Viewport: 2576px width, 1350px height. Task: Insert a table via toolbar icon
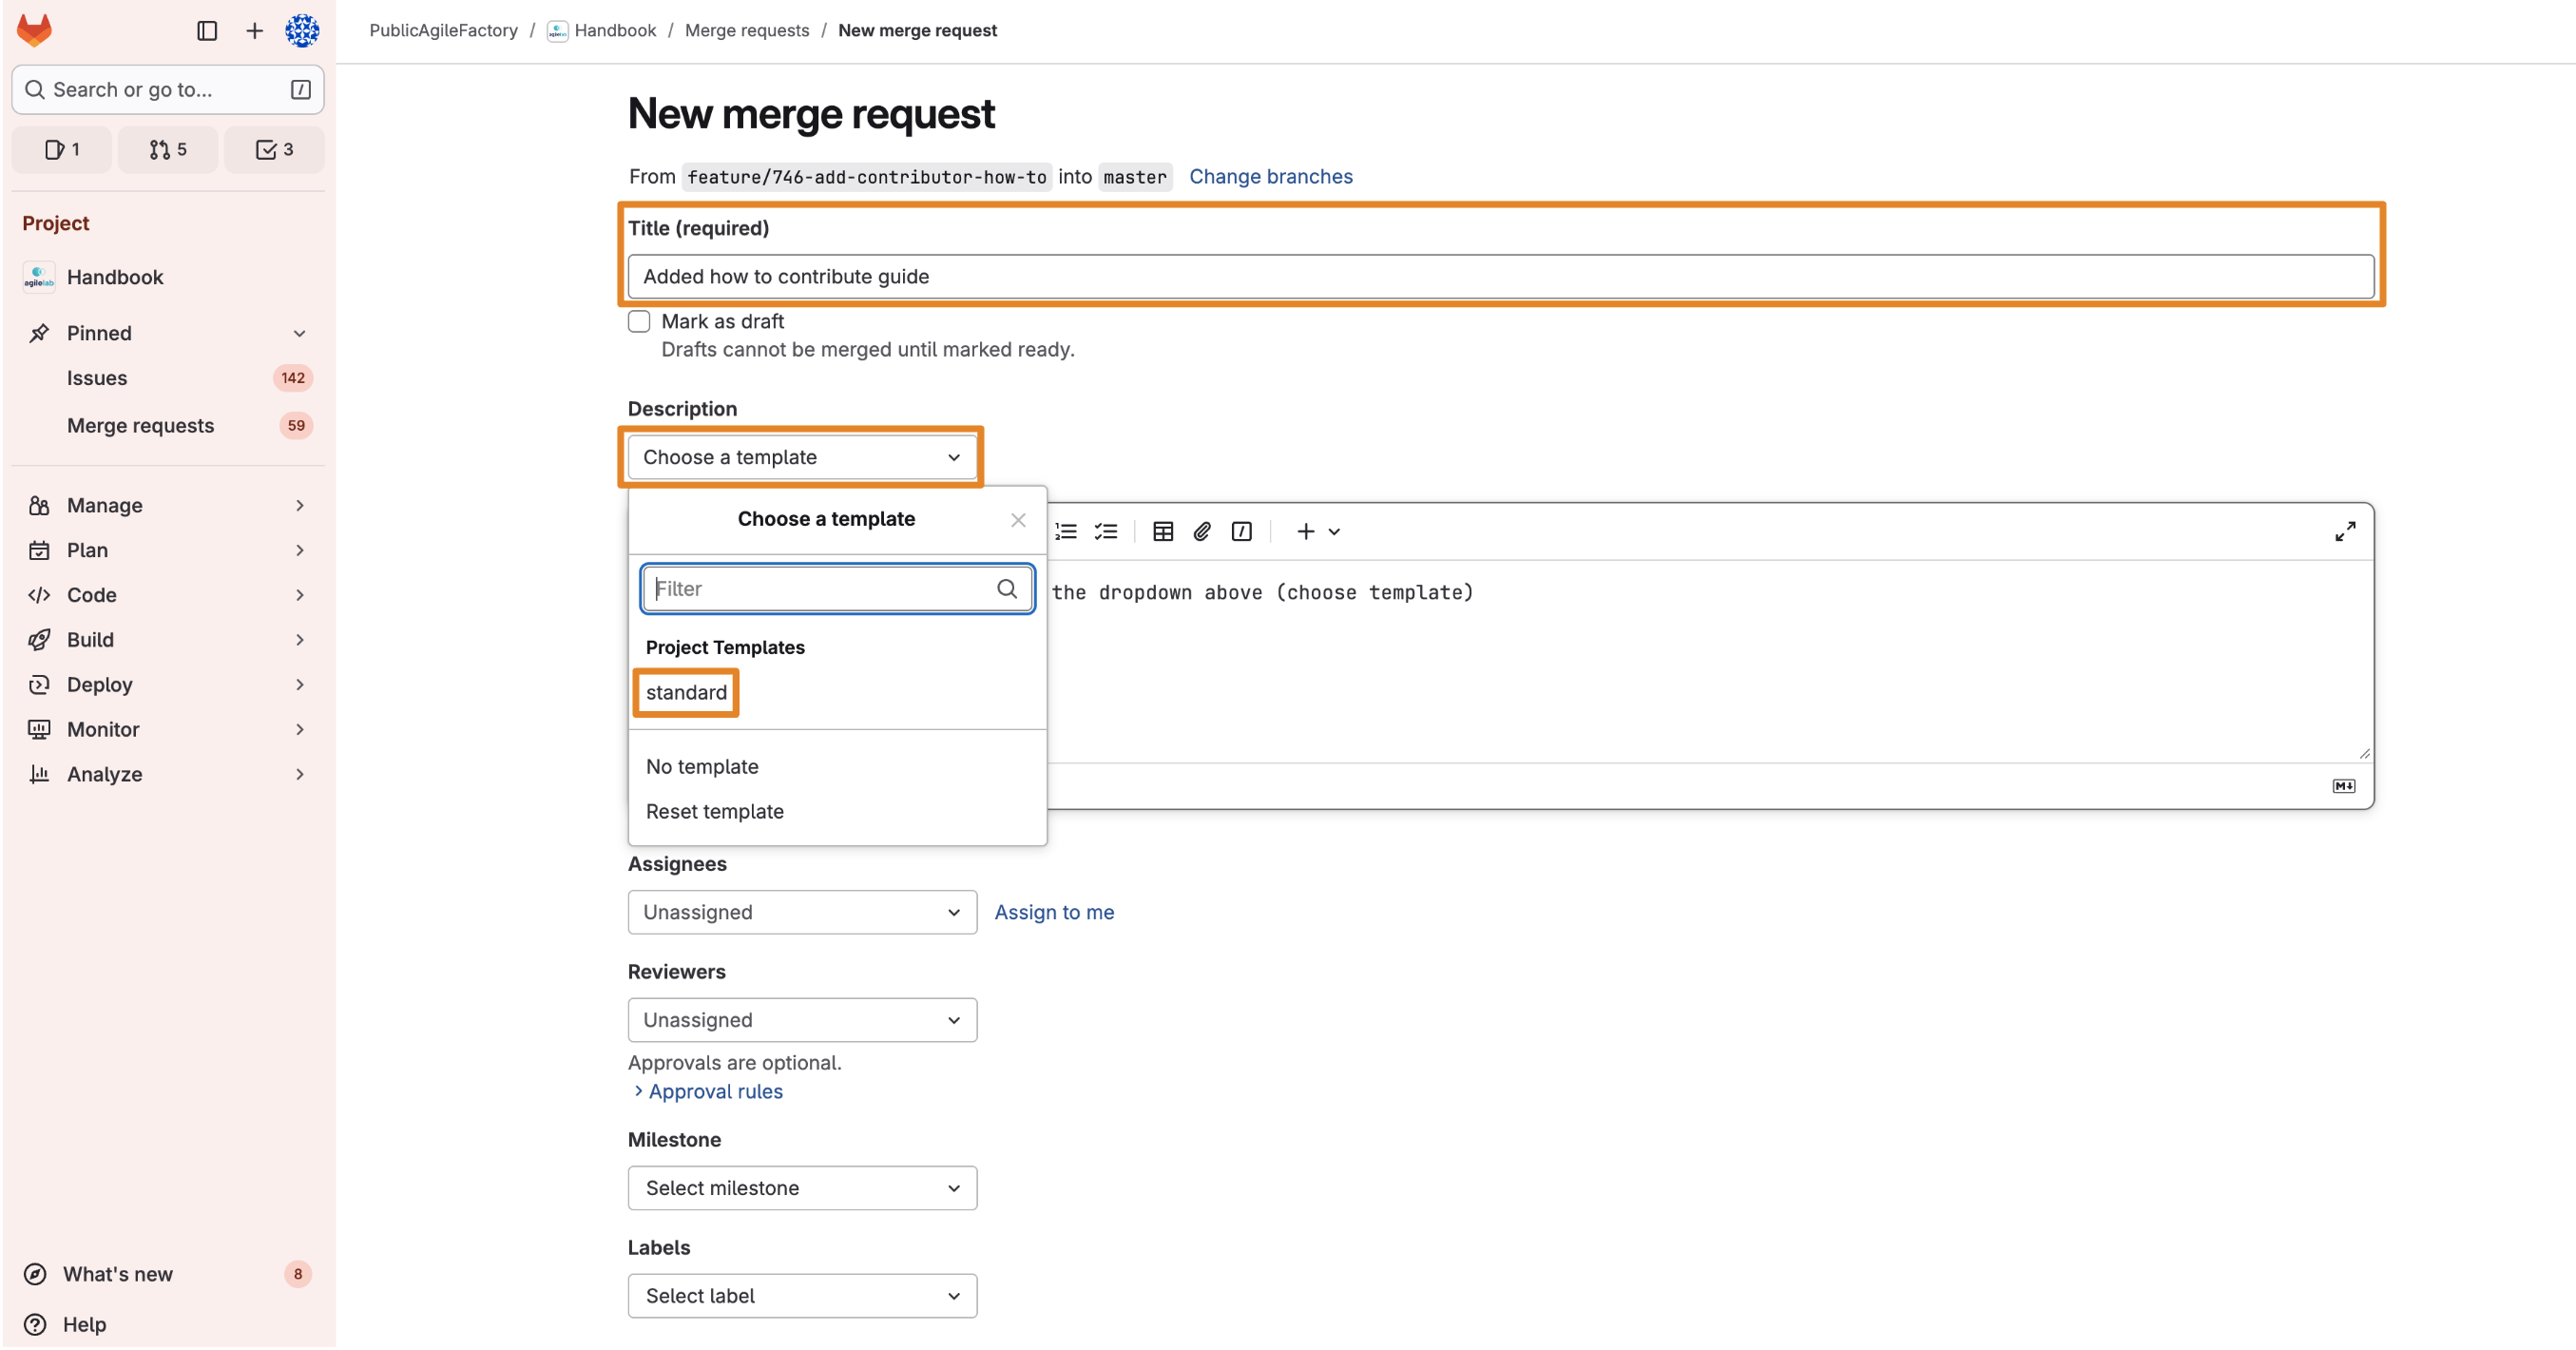coord(1162,531)
